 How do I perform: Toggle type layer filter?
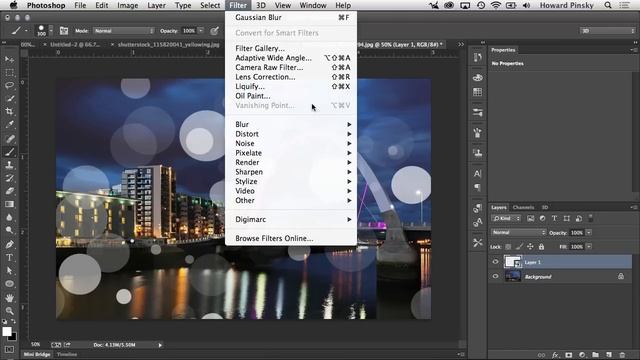[554, 218]
